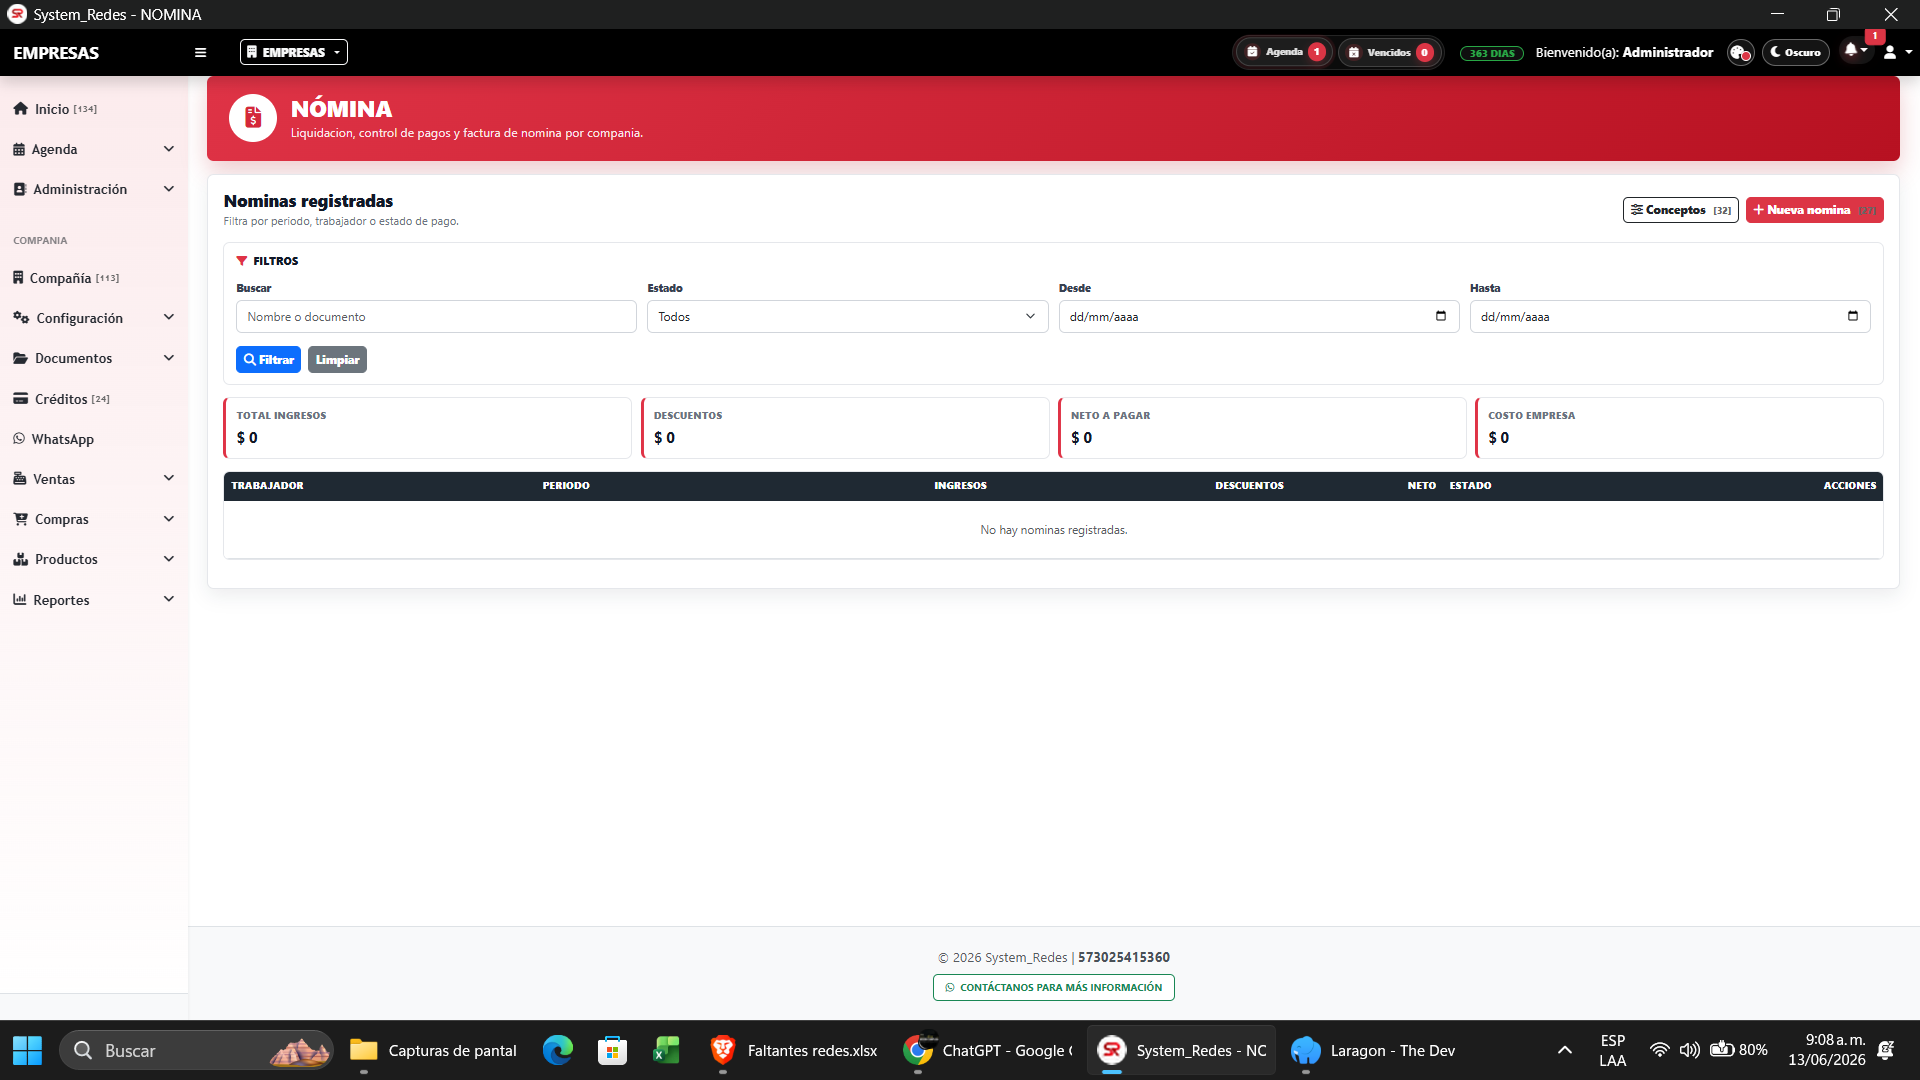
Task: Click the FILTROS funnel icon
Action: (x=242, y=261)
